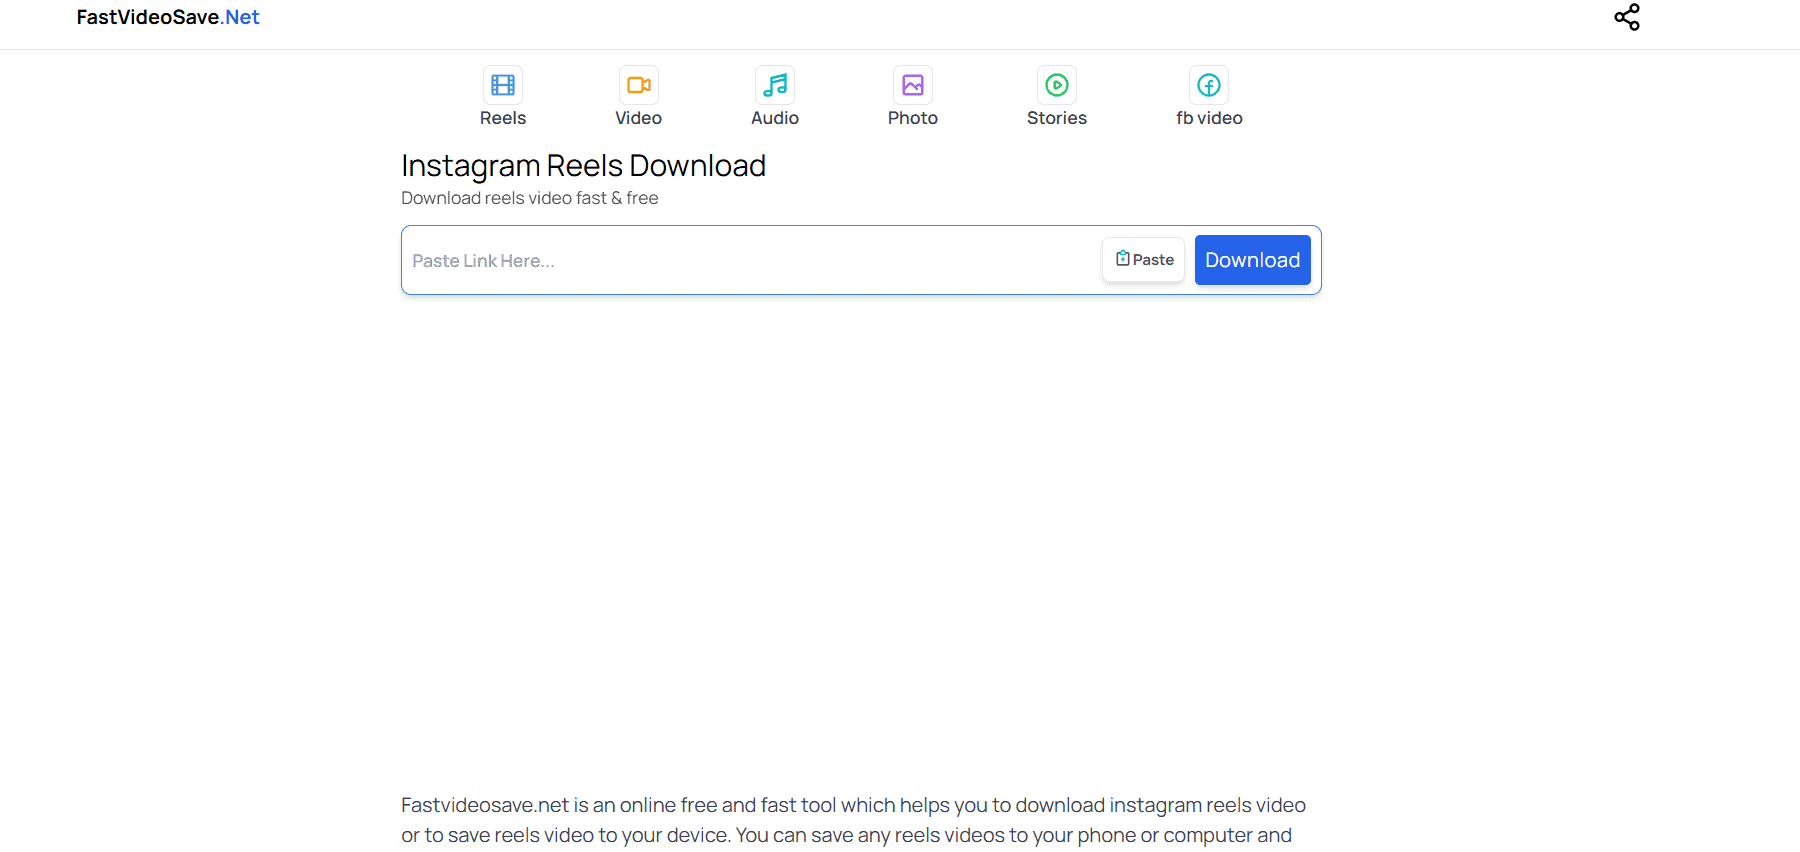Click the Reels film strip icon
The image size is (1800, 852).
tap(503, 85)
